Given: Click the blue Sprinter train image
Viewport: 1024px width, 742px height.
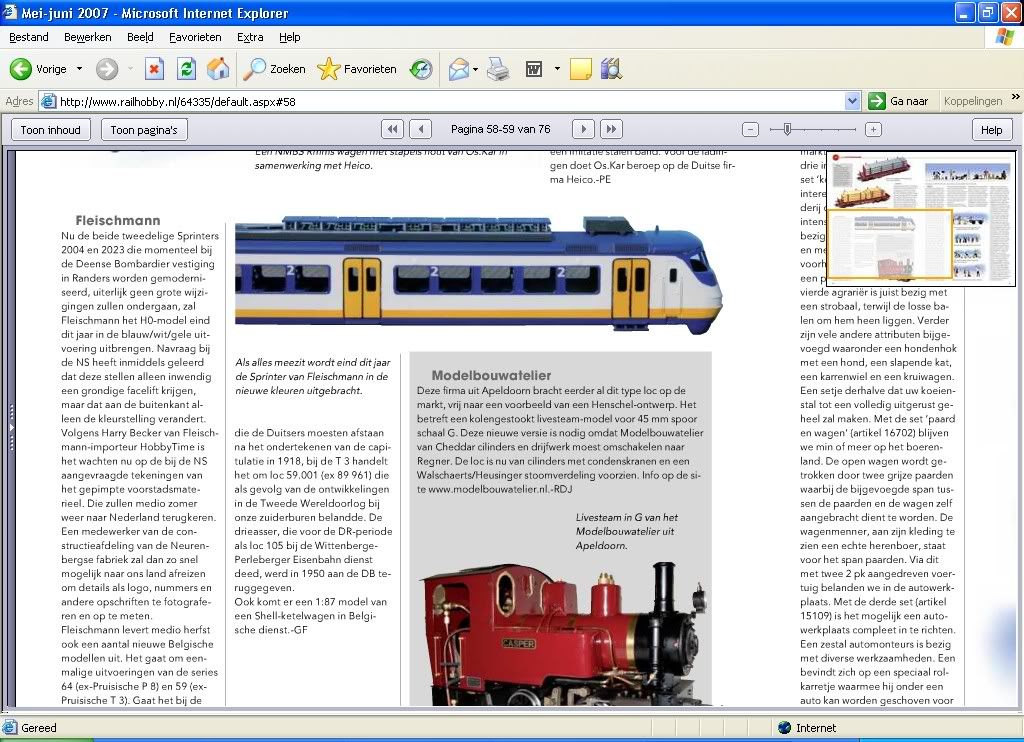Looking at the screenshot, I should click(x=479, y=274).
